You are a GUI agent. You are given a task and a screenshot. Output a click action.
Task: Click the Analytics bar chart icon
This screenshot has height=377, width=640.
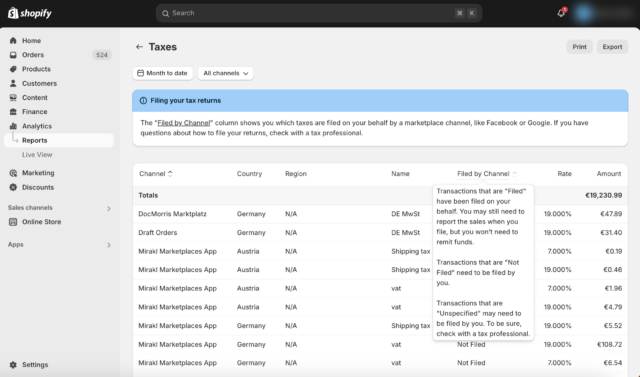click(13, 126)
